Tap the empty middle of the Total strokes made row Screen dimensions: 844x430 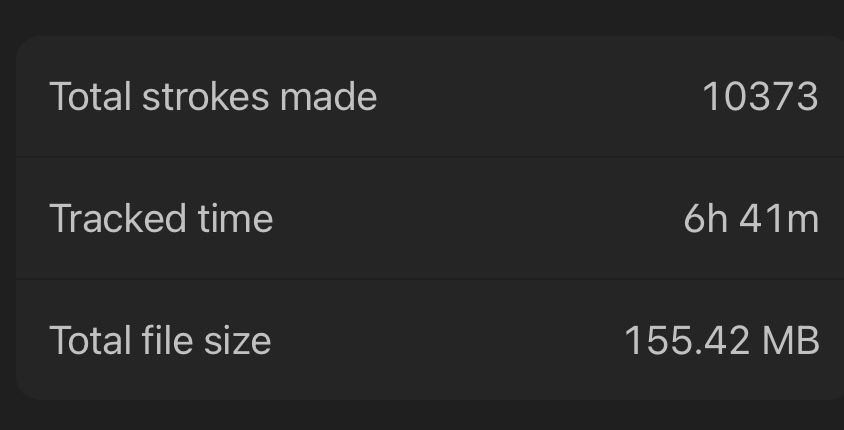(x=538, y=97)
